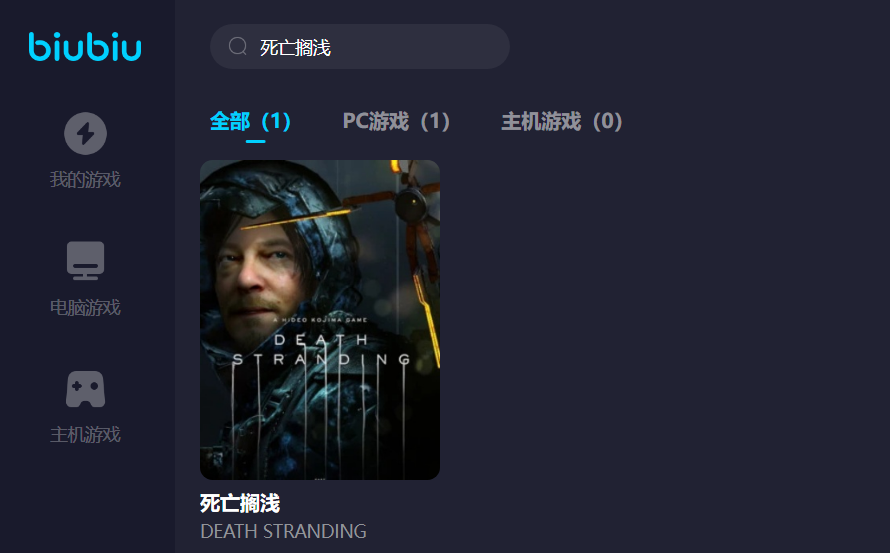
Task: Open 主机游戏 label in the sidebar
Action: pos(85,434)
